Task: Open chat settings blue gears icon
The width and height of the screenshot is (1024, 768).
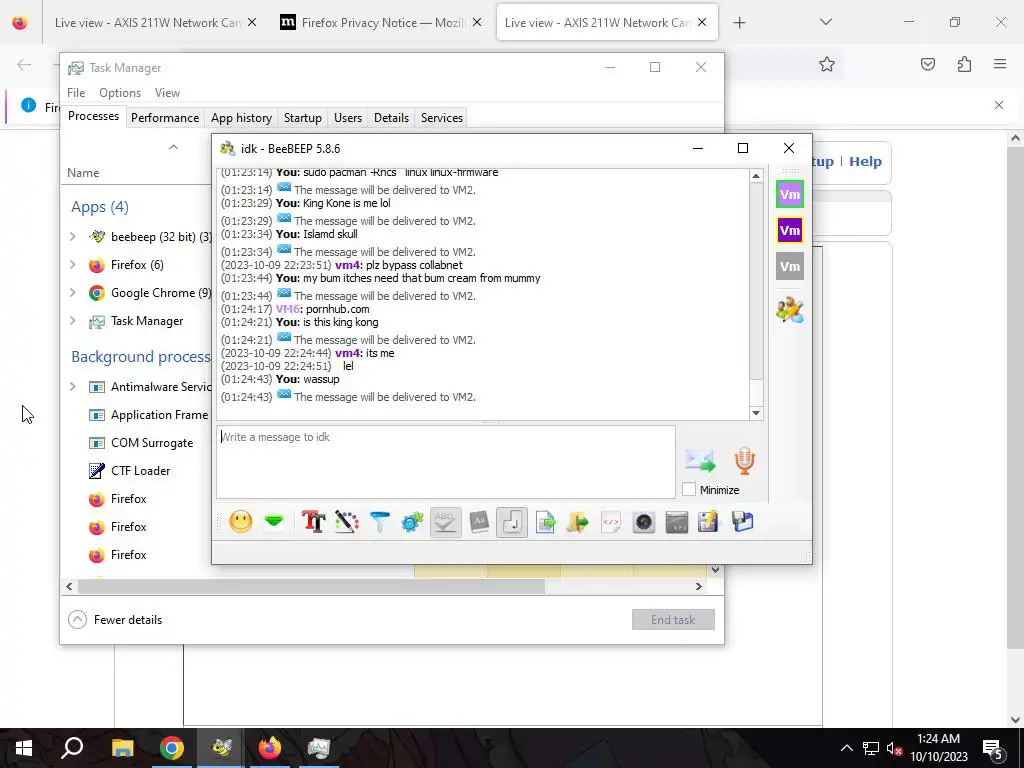Action: click(x=412, y=522)
